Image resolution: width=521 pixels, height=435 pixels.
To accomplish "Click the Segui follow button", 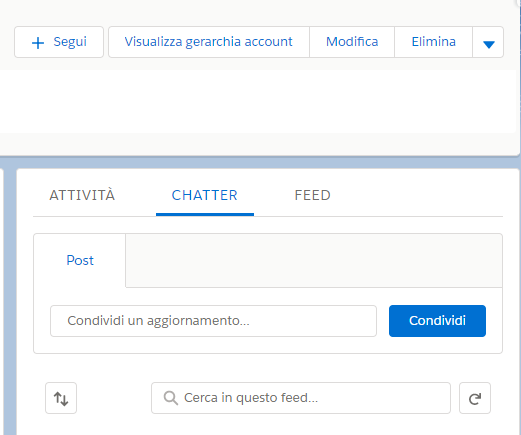I will pos(59,42).
